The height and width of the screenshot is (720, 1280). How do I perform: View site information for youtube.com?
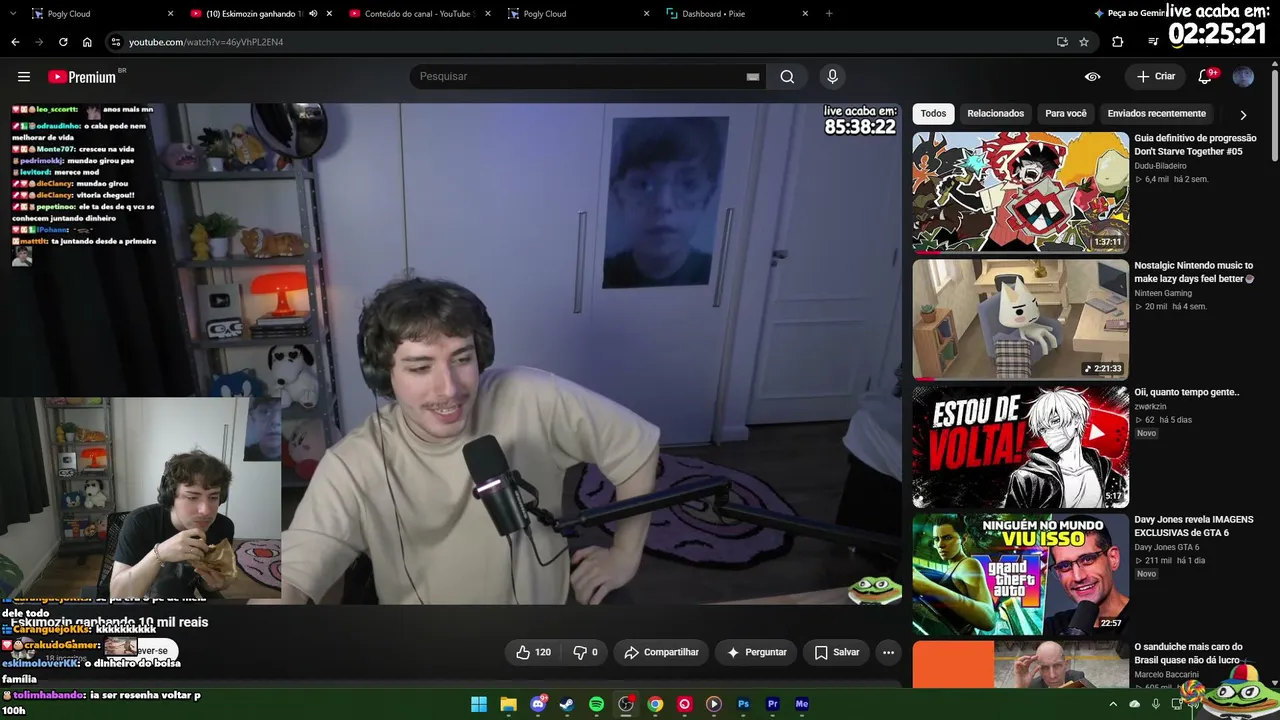click(x=116, y=42)
